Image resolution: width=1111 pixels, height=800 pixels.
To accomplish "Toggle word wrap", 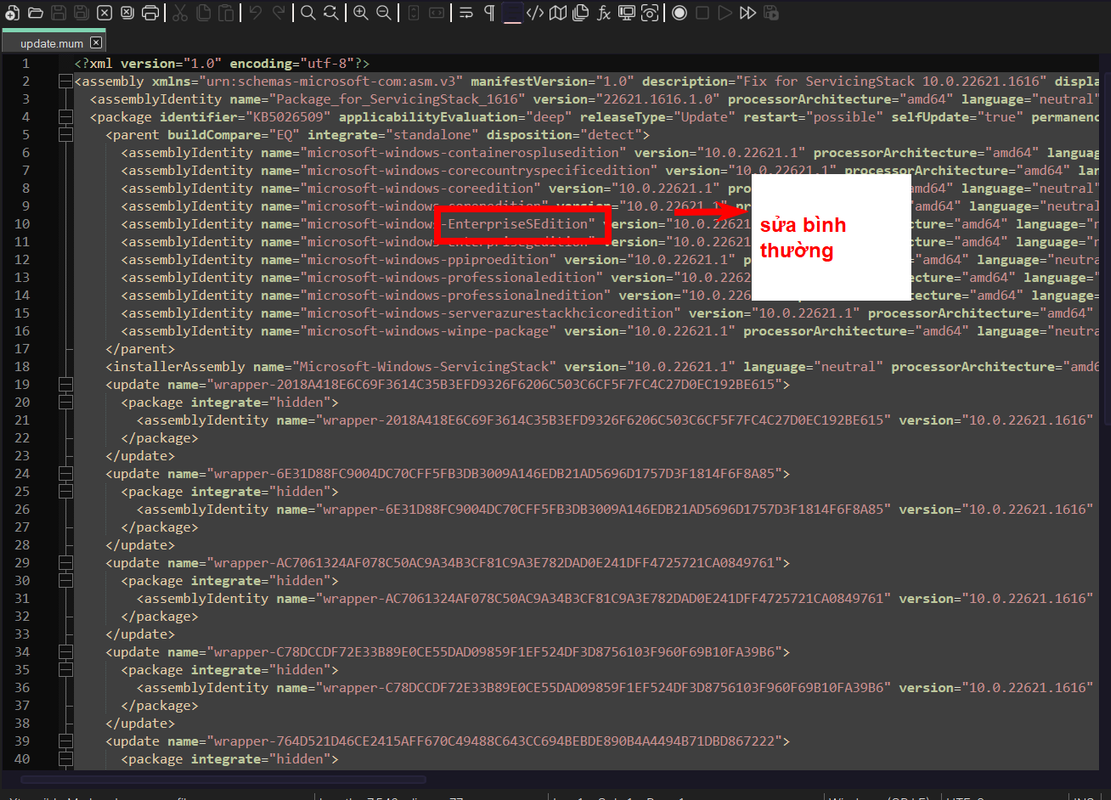I will pyautogui.click(x=466, y=13).
